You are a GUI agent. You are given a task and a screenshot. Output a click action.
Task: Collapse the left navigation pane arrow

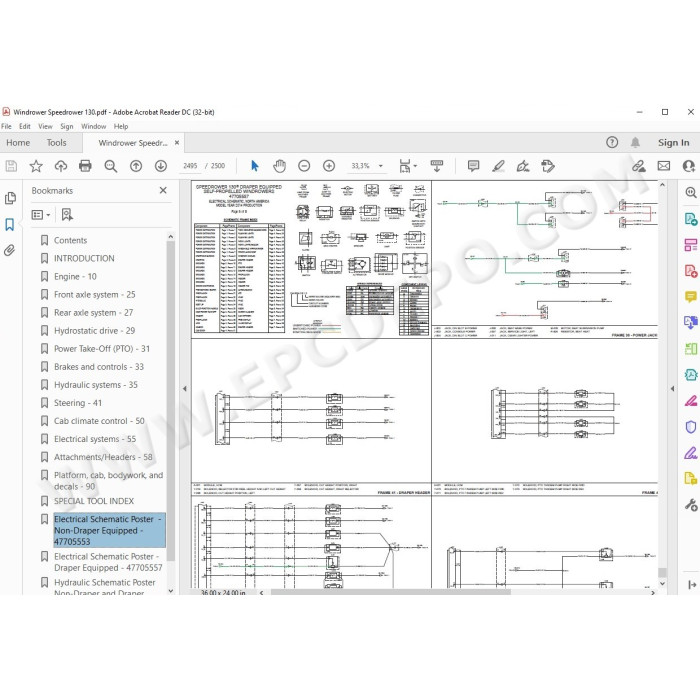pos(185,388)
